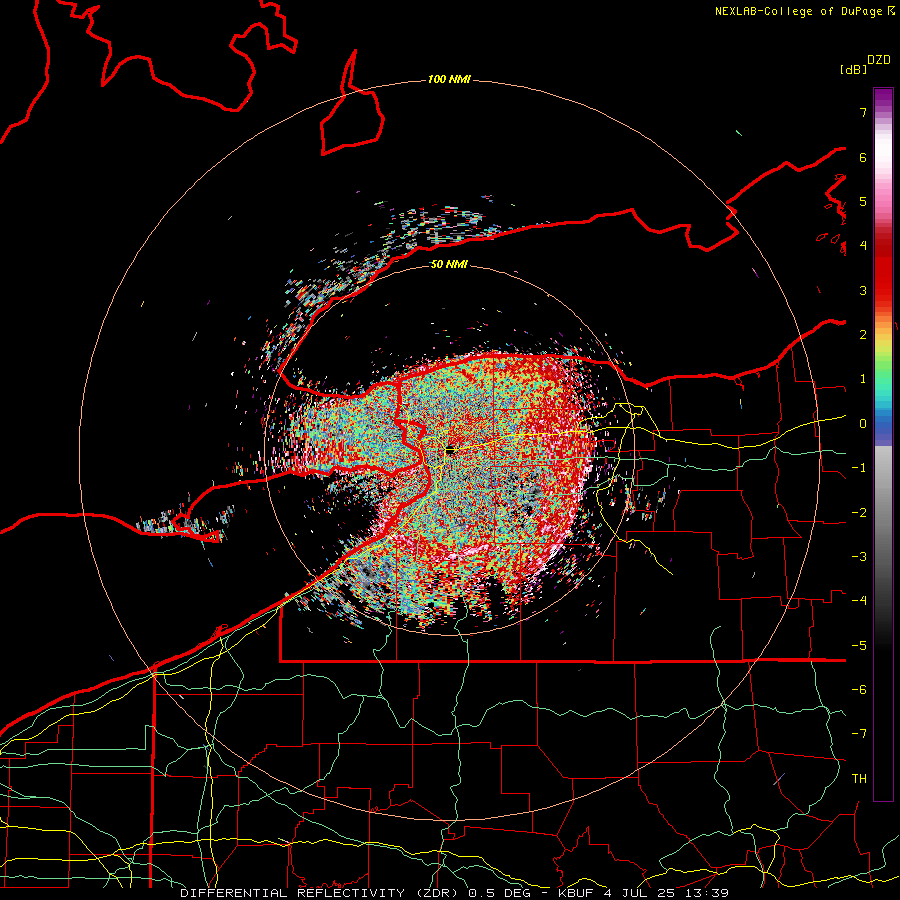Click the Differential Reflectivity caption at bottom
The width and height of the screenshot is (900, 900).
[454, 893]
